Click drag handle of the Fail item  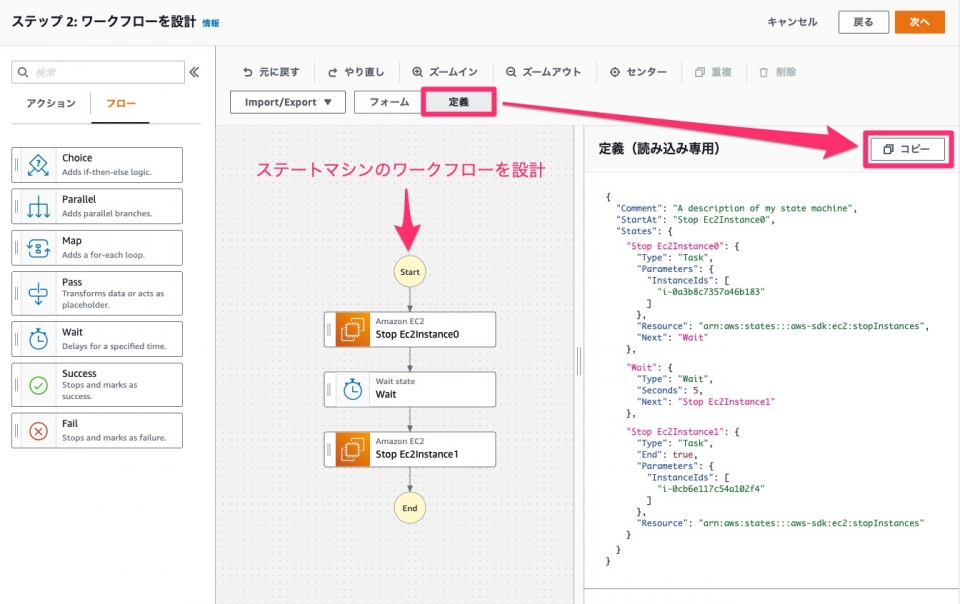coord(17,431)
